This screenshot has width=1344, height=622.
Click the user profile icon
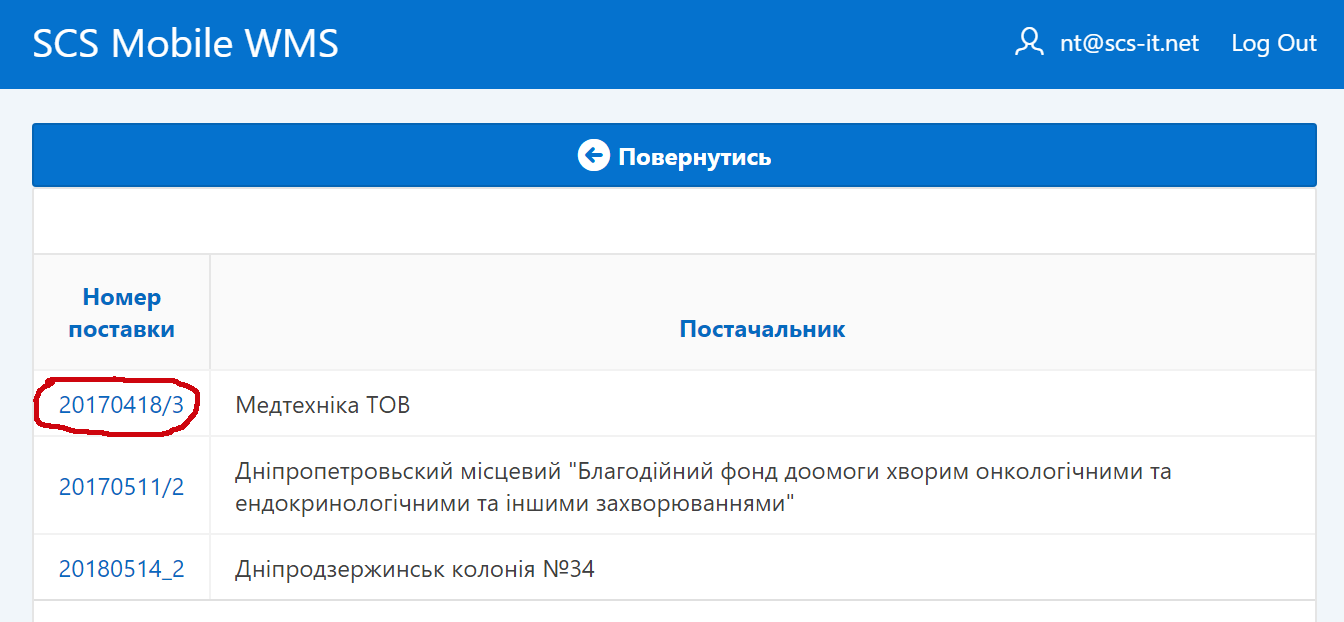pyautogui.click(x=1029, y=42)
